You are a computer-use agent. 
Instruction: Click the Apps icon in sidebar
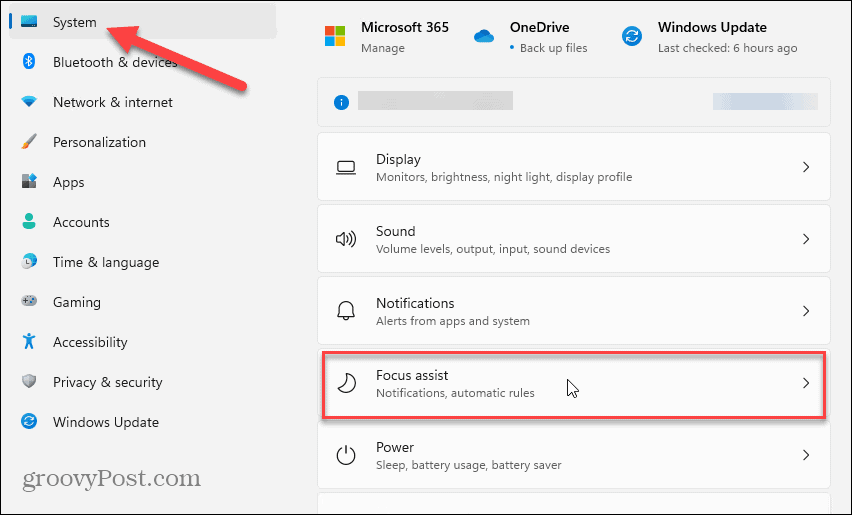pyautogui.click(x=29, y=181)
